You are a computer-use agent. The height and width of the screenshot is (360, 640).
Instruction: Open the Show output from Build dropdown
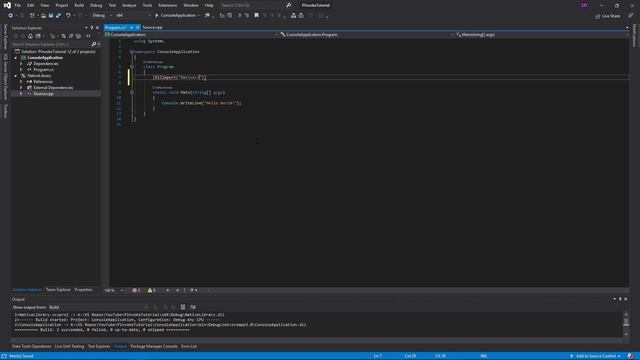(x=98, y=307)
